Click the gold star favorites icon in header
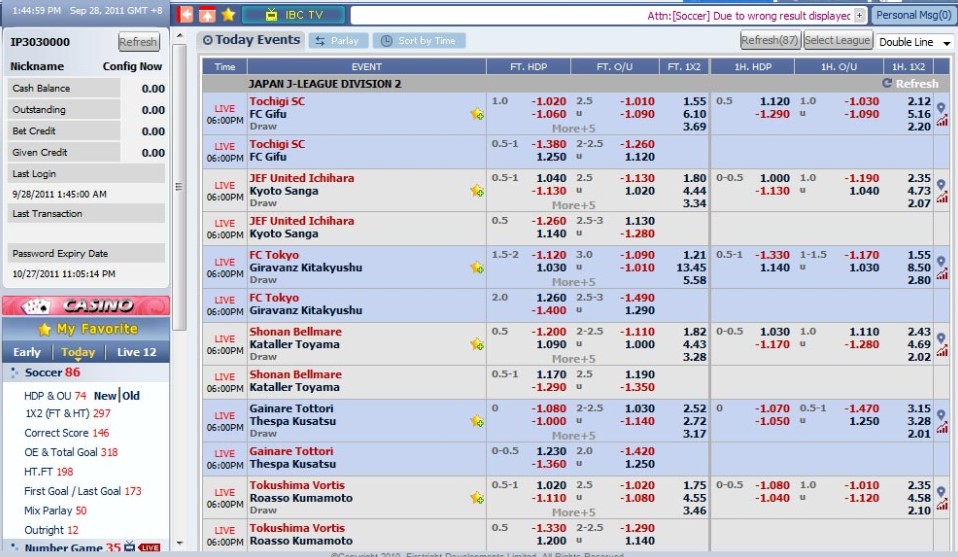The height and width of the screenshot is (557, 958). point(228,14)
